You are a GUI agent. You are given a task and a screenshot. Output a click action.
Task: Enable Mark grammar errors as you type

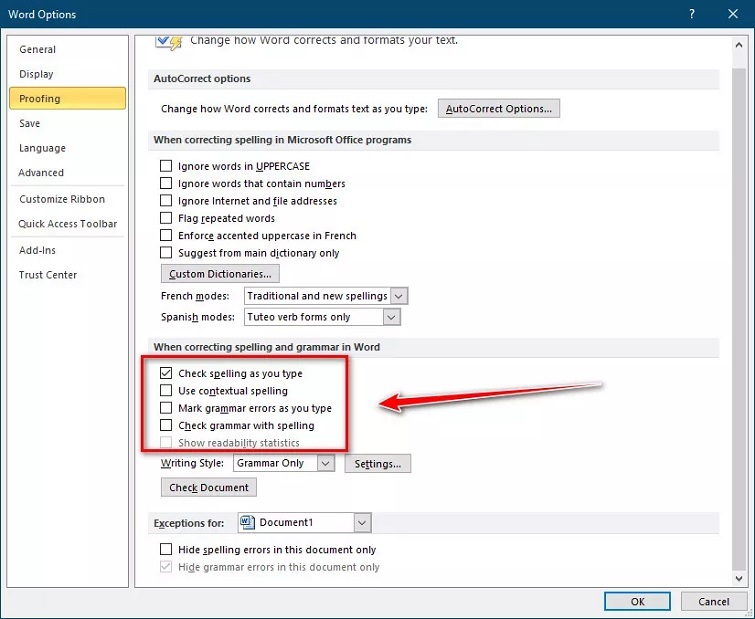coord(167,408)
